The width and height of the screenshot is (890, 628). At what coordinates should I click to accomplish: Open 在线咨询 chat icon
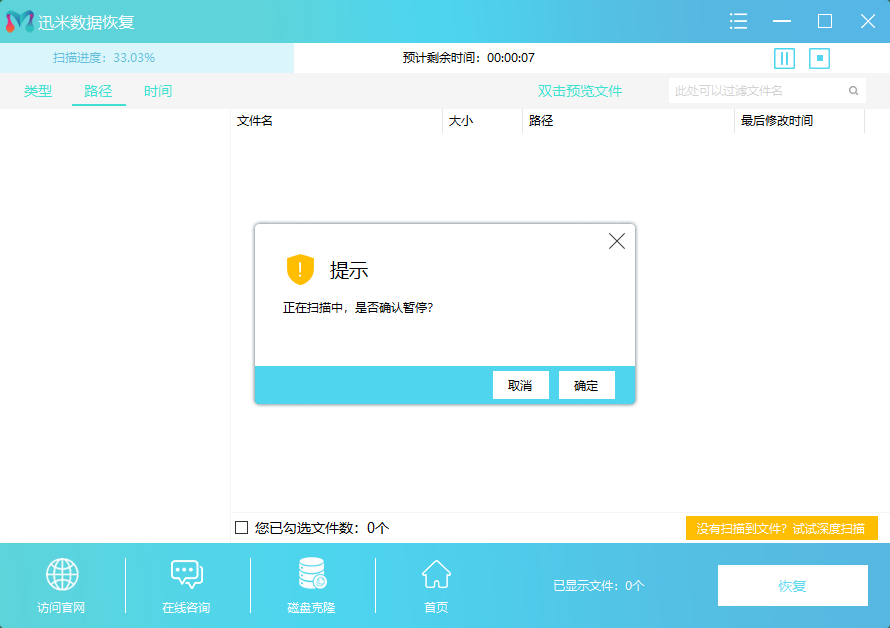click(x=186, y=574)
